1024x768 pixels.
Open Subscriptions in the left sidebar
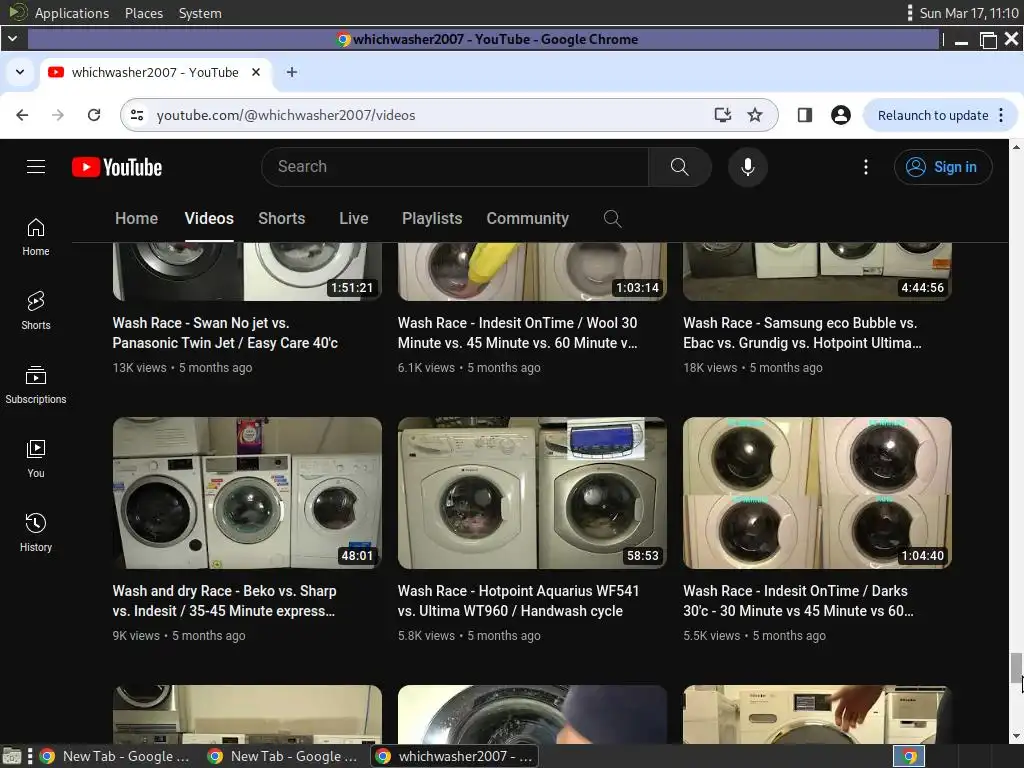tap(36, 385)
